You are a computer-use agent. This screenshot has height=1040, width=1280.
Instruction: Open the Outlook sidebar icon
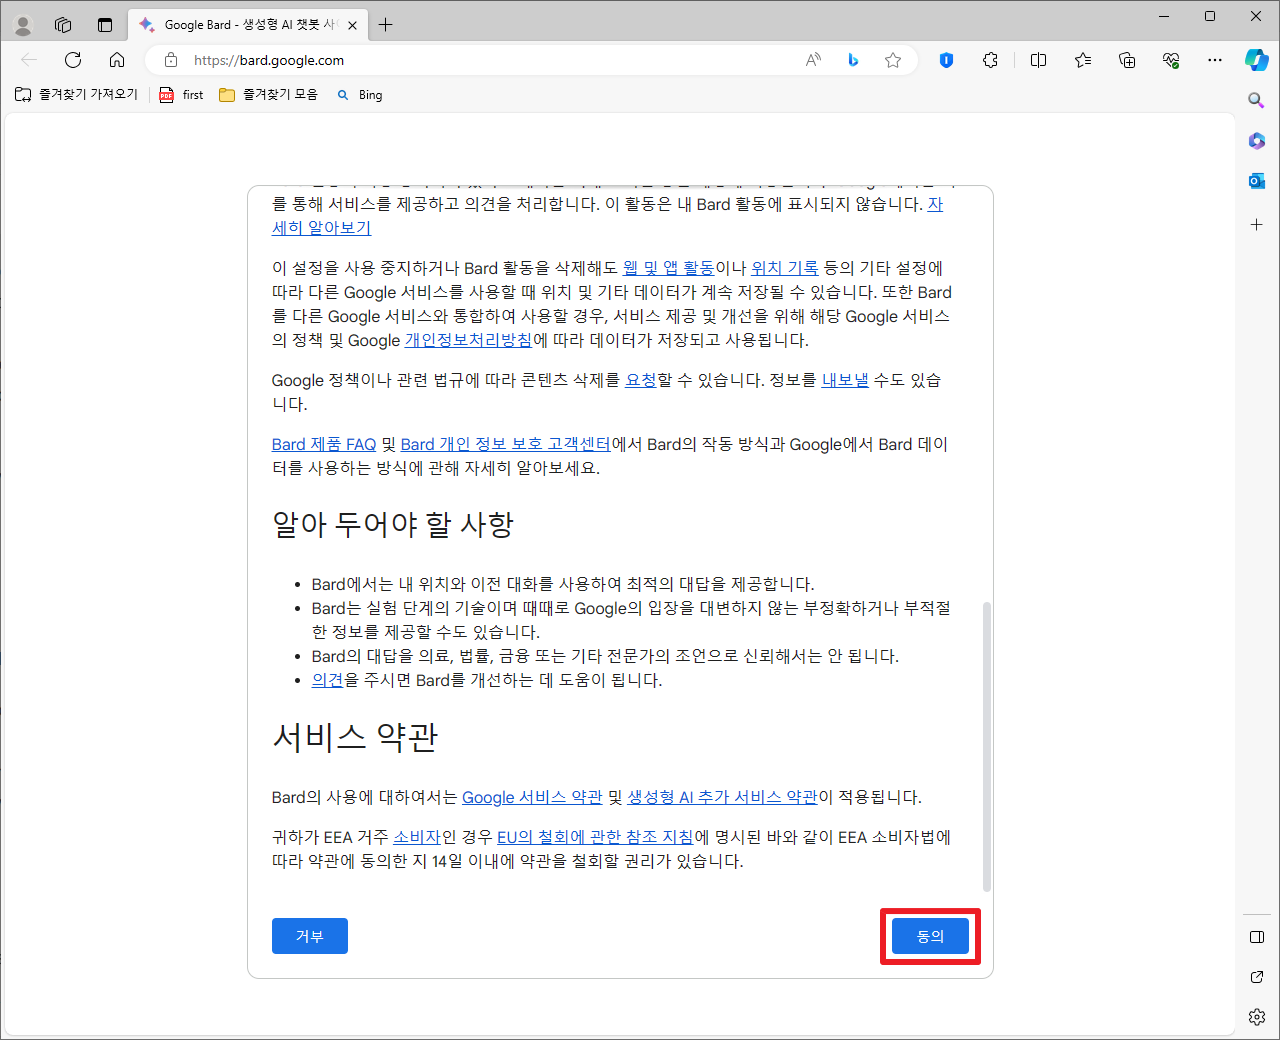tap(1257, 181)
